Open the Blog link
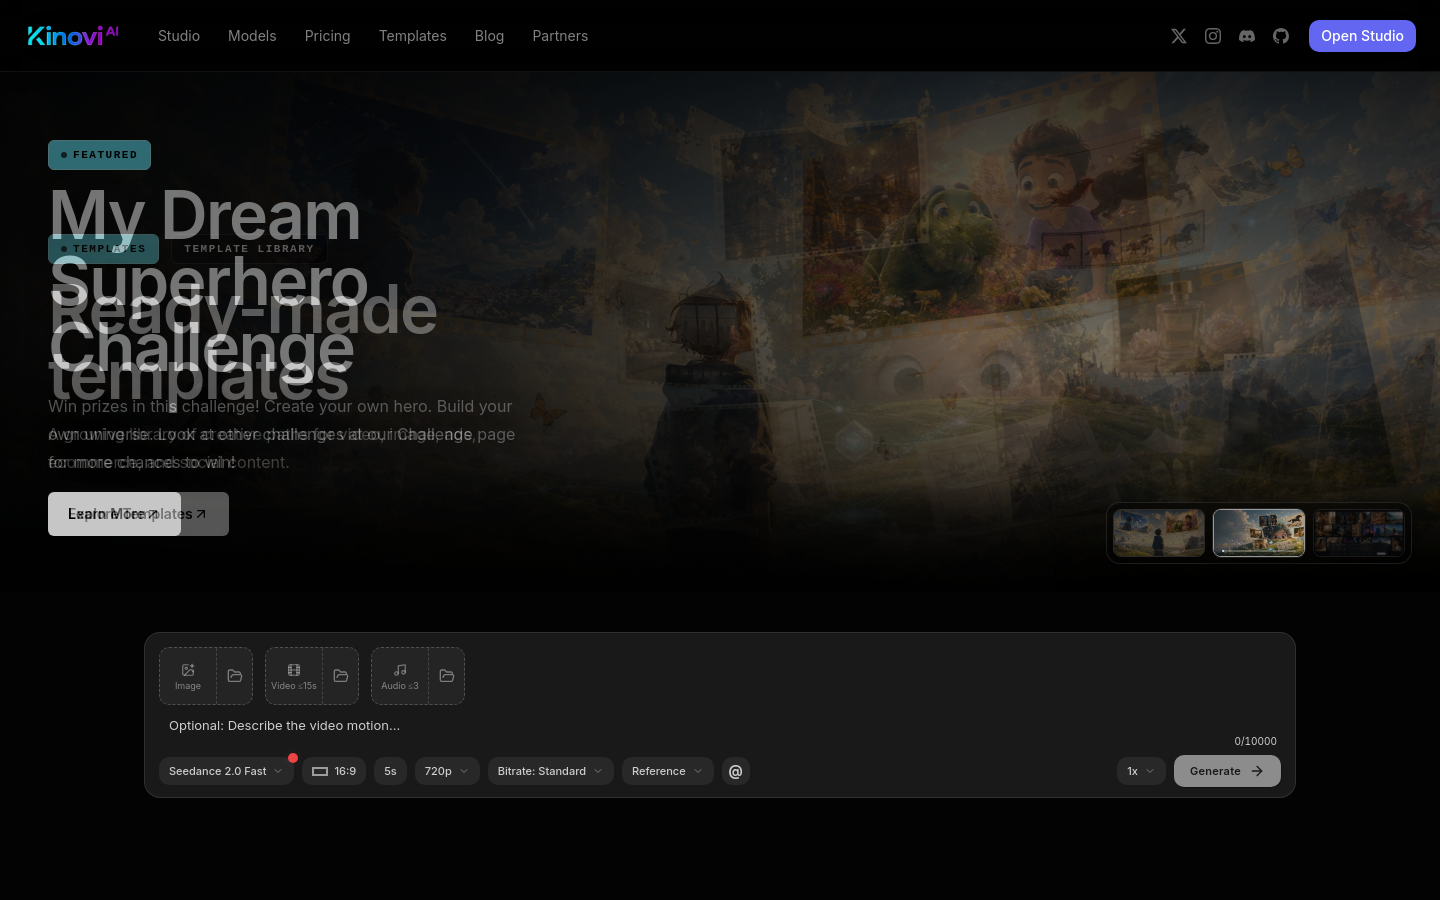Image resolution: width=1440 pixels, height=900 pixels. click(x=489, y=36)
